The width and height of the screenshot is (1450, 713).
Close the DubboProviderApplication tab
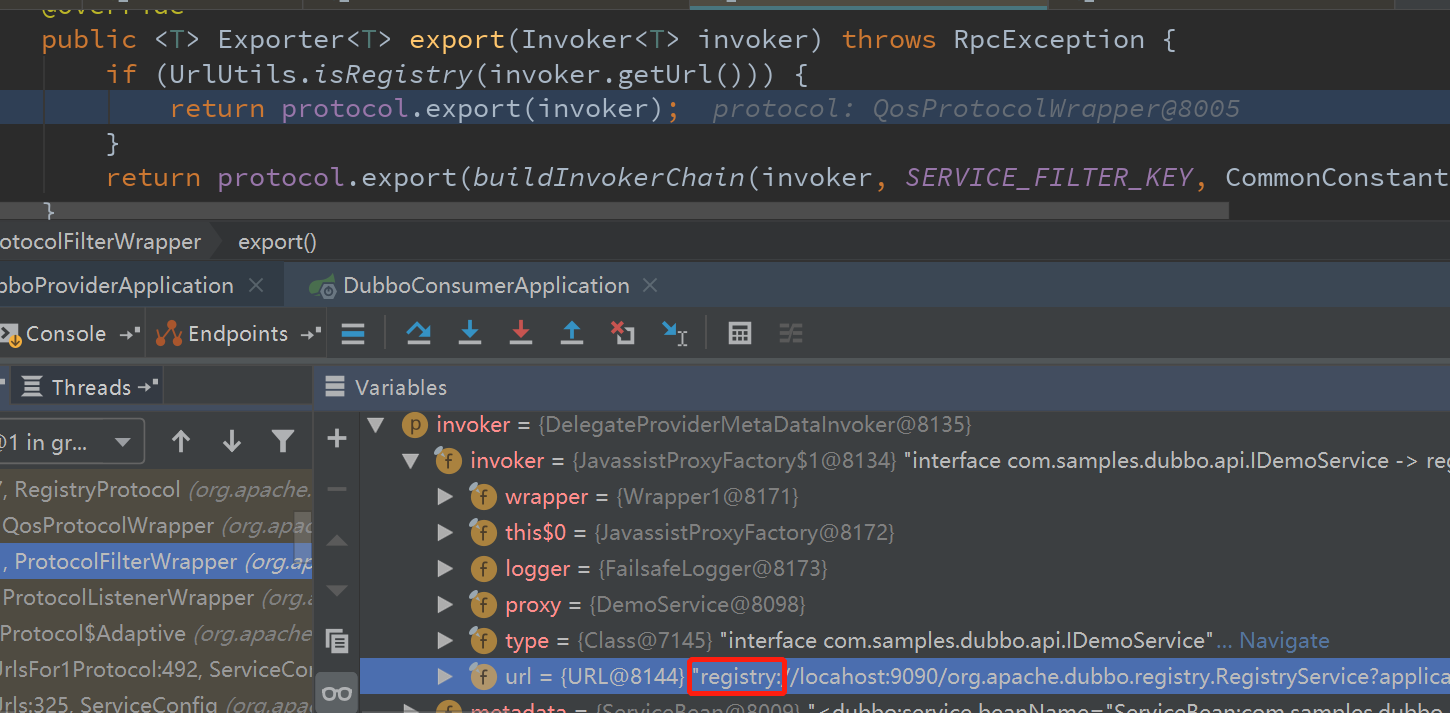click(x=256, y=286)
